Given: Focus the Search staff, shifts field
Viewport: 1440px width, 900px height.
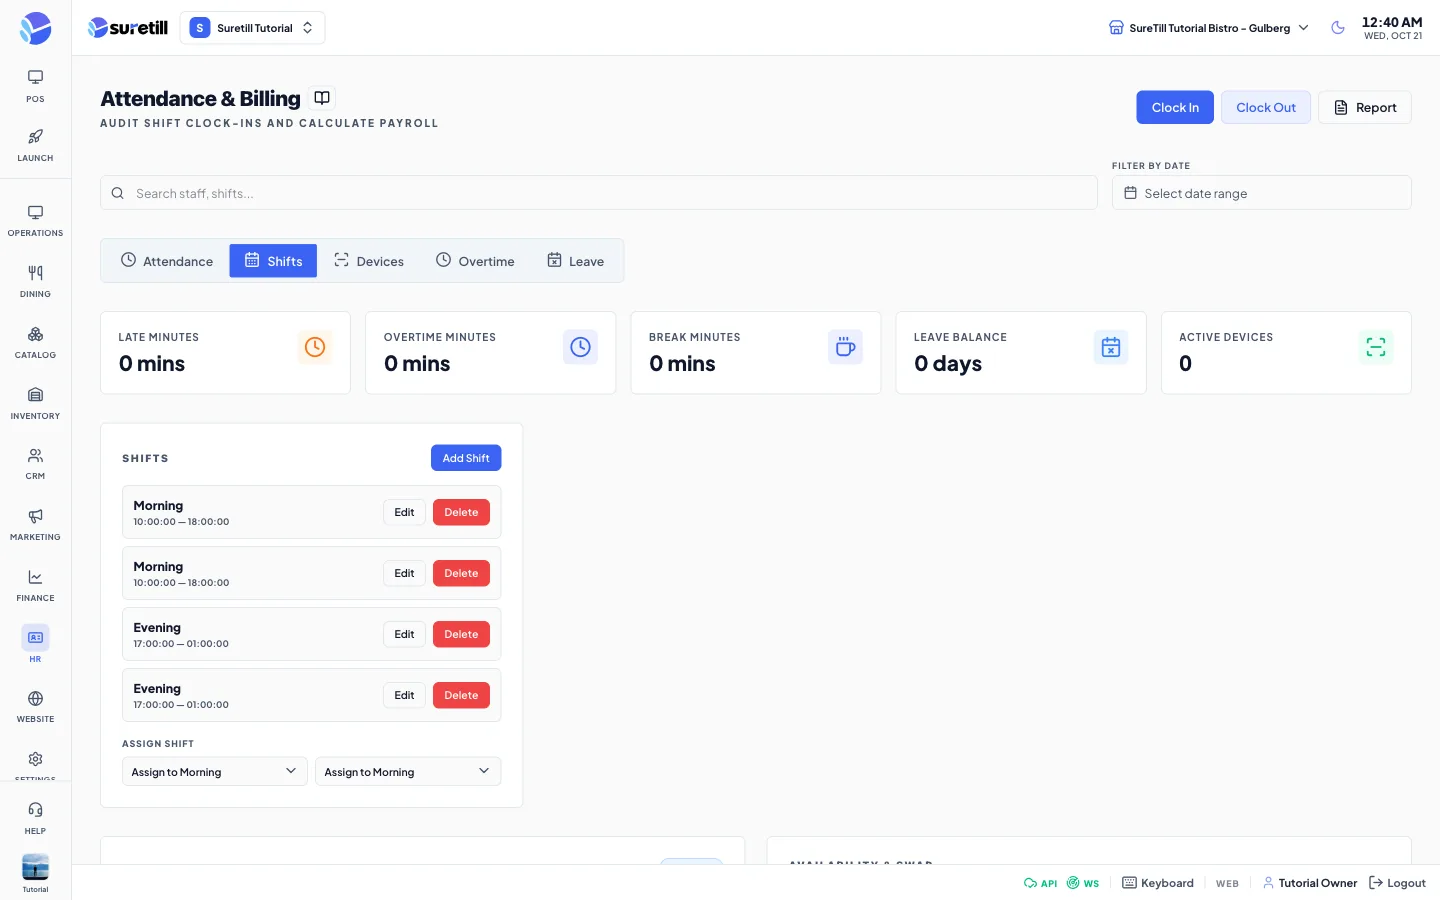Looking at the screenshot, I should [599, 193].
